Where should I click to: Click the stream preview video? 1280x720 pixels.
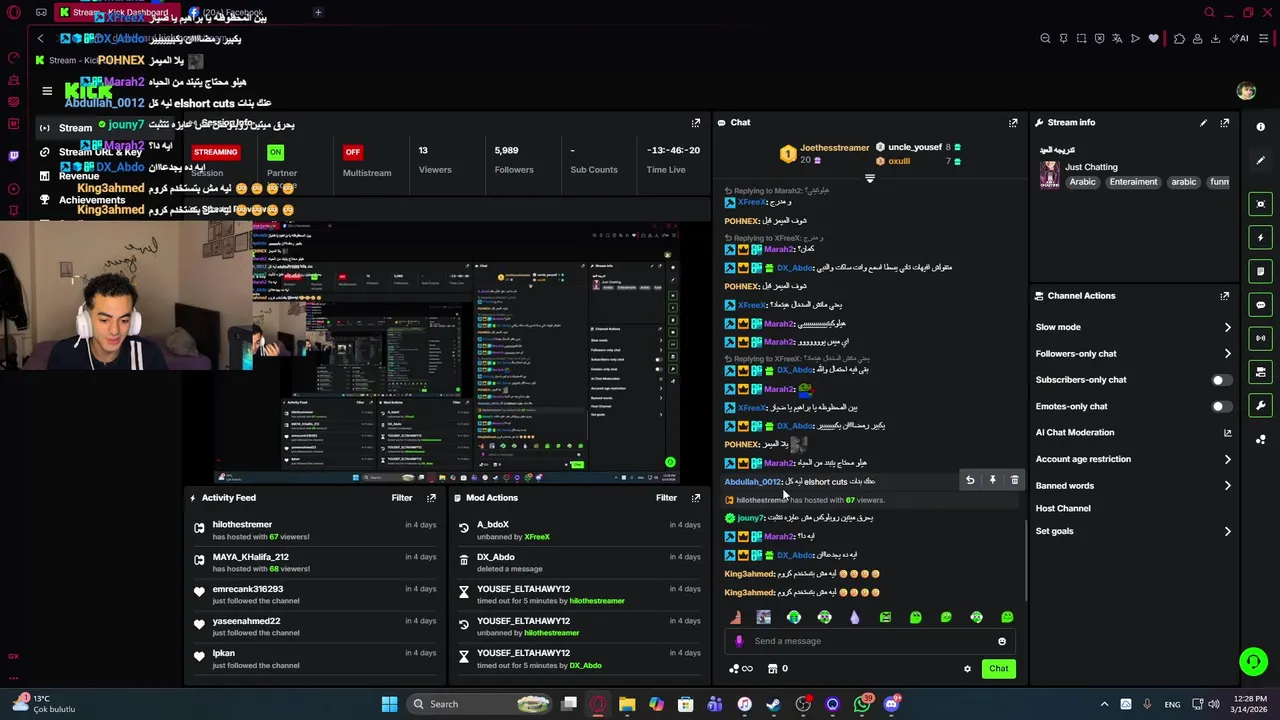tap(447, 350)
